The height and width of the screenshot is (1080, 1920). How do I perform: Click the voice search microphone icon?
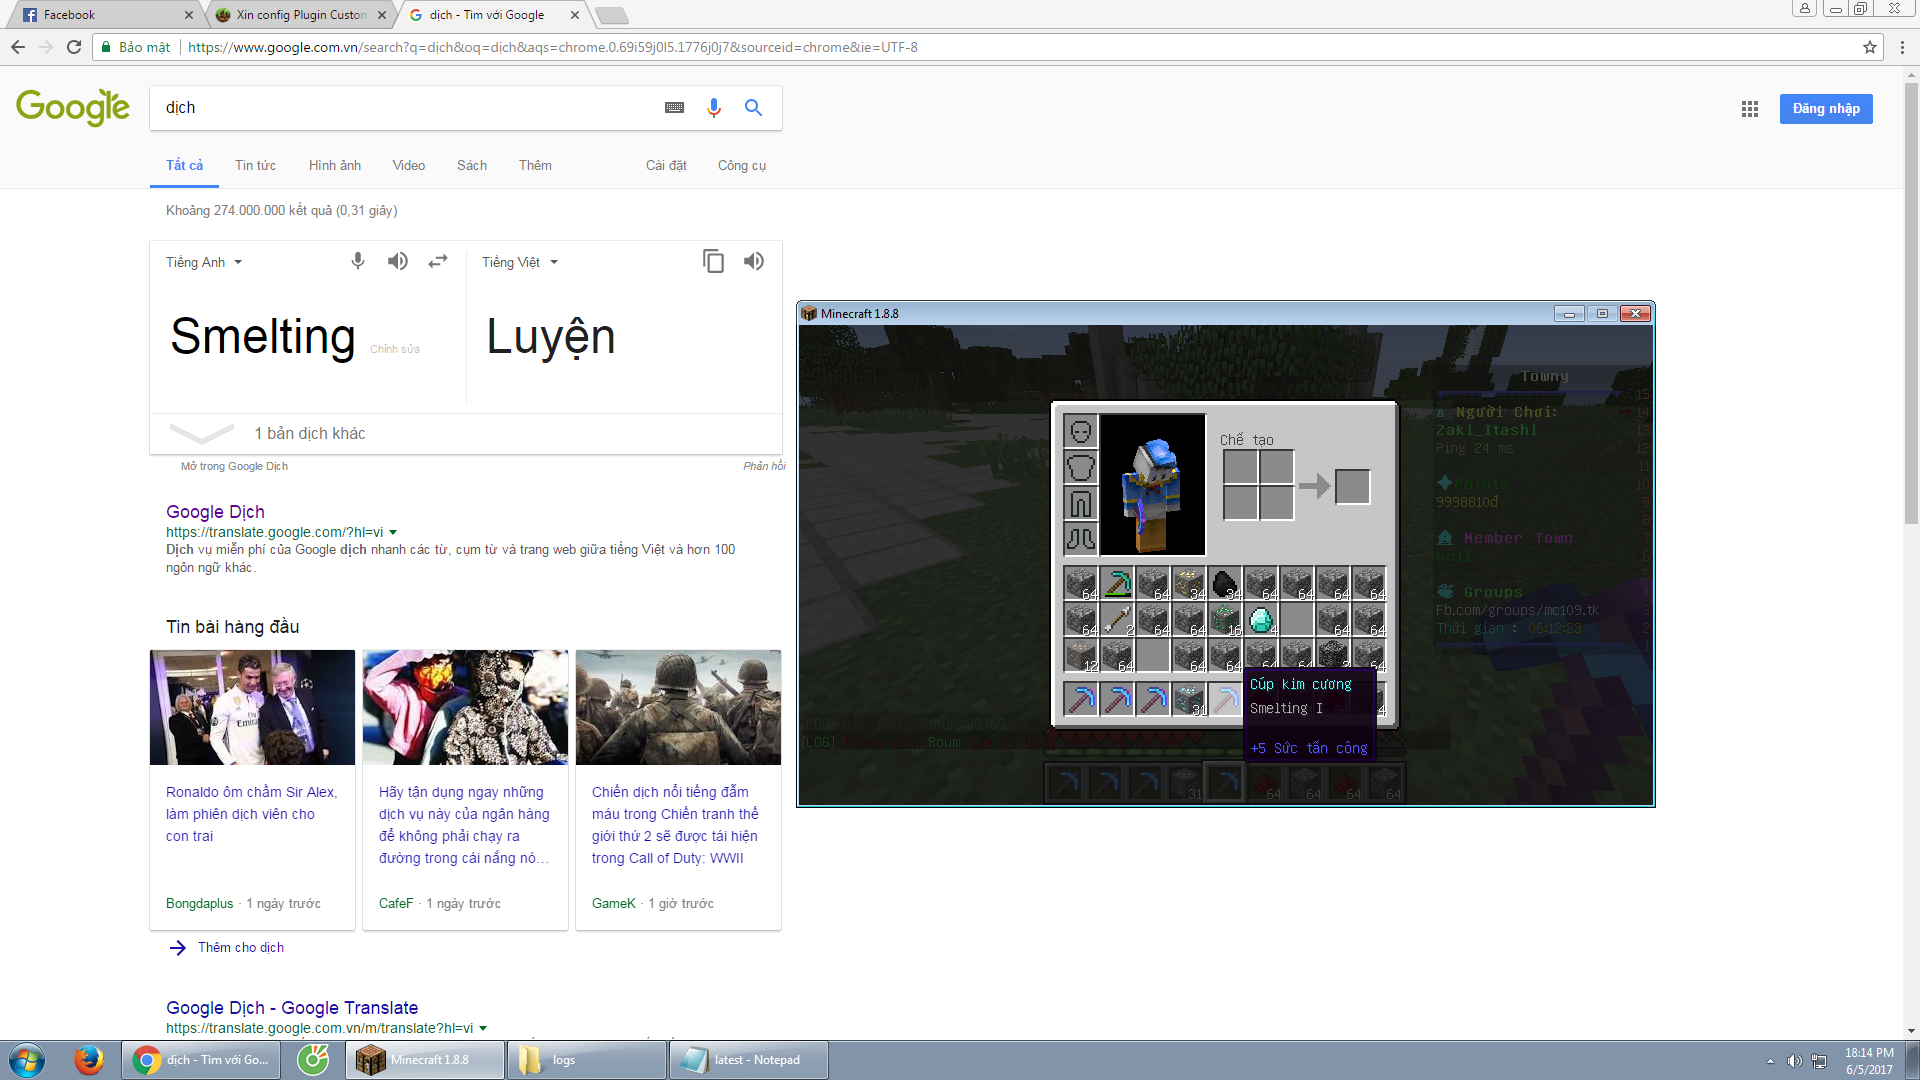[x=713, y=108]
